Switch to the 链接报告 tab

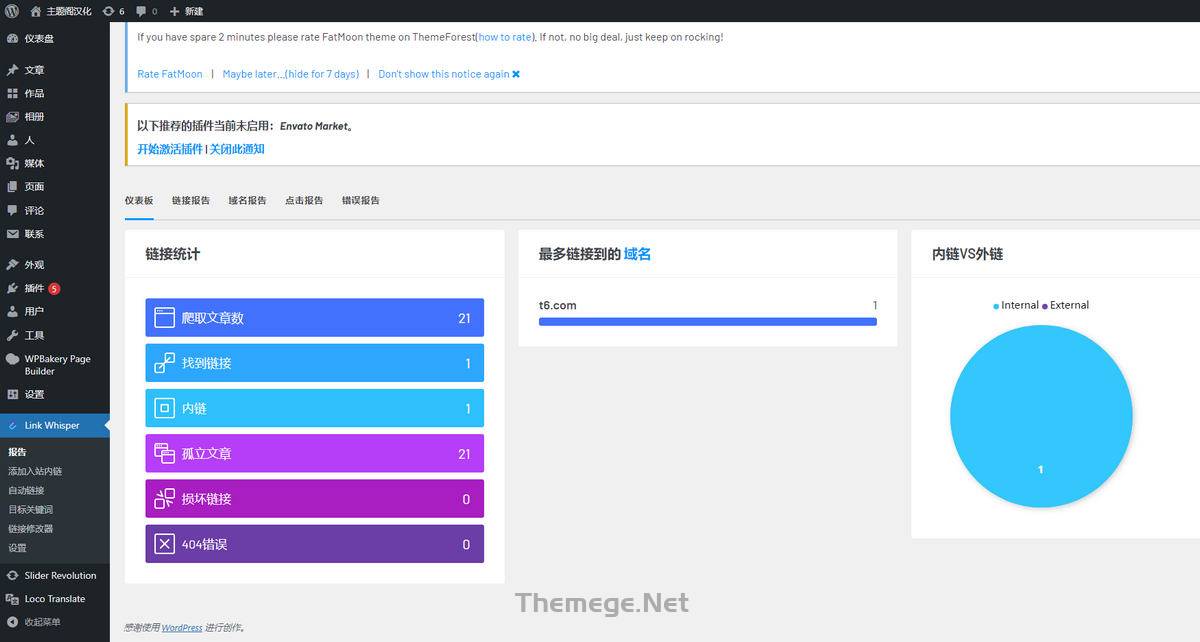[191, 200]
